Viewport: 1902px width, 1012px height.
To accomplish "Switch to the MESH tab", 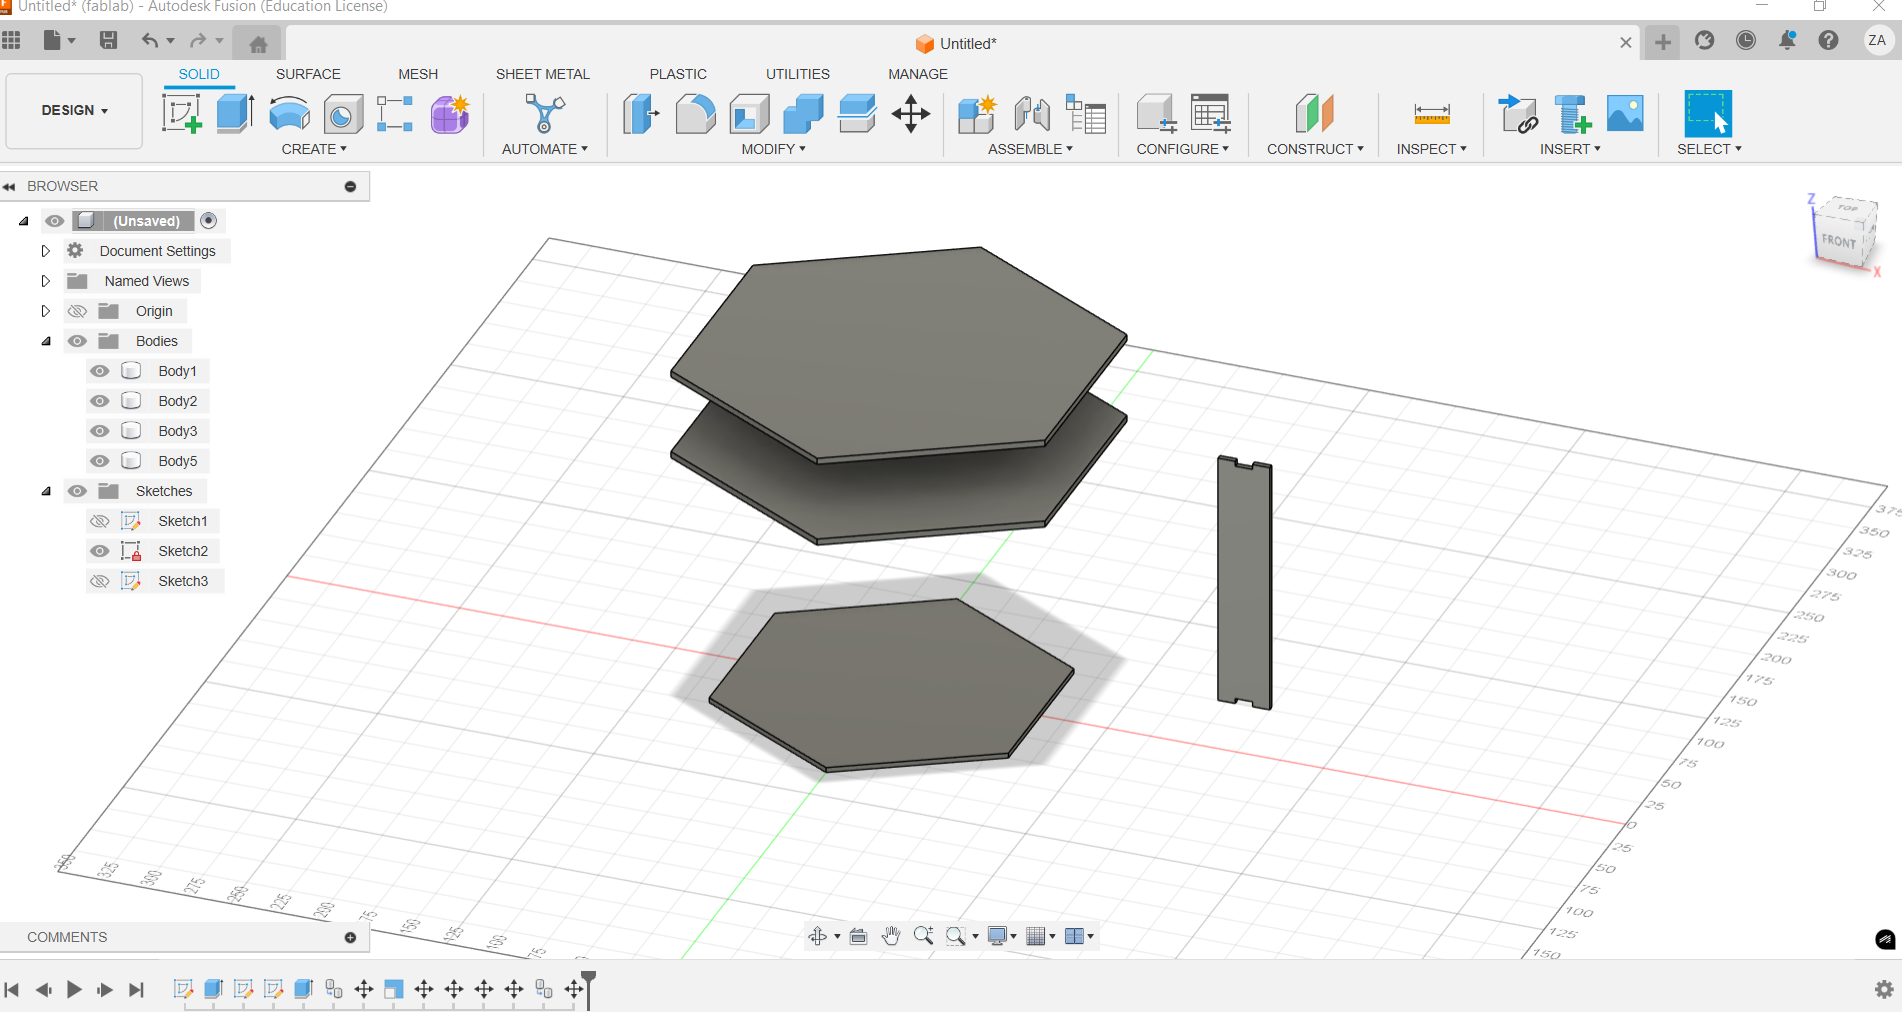I will pos(418,74).
